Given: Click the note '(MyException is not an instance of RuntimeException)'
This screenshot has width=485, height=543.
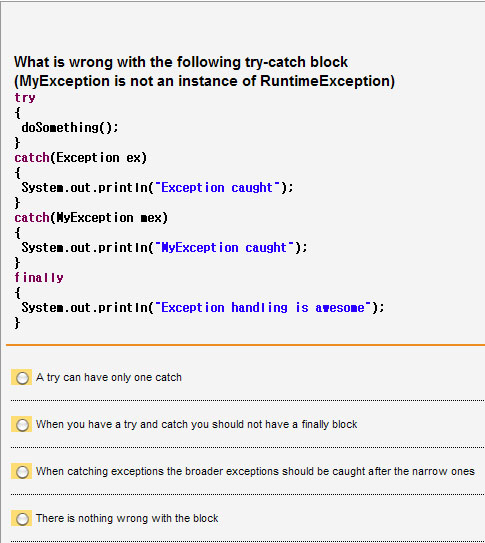Looking at the screenshot, I should (x=204, y=81).
